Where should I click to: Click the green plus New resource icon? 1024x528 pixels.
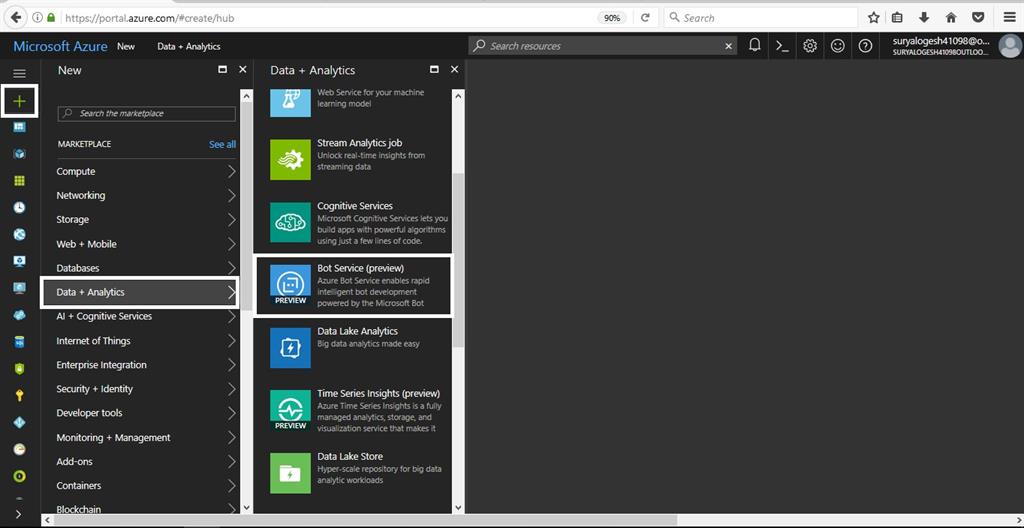point(19,101)
